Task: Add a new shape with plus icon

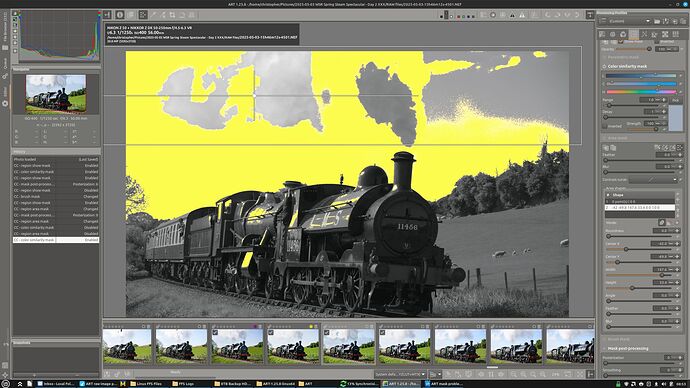Action: click(678, 199)
